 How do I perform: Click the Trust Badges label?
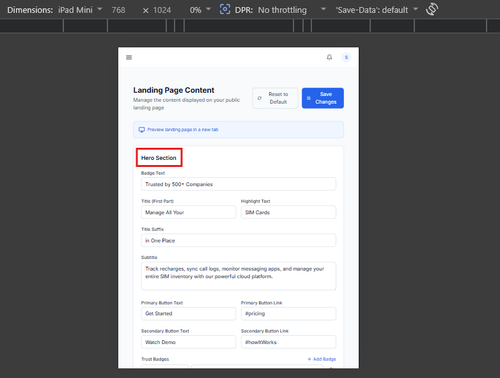click(155, 359)
